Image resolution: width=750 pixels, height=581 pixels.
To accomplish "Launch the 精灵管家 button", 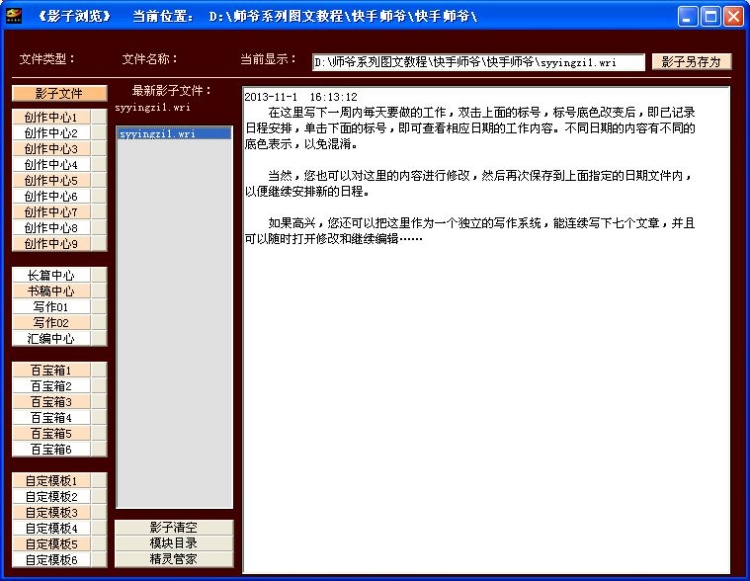I will click(174, 559).
